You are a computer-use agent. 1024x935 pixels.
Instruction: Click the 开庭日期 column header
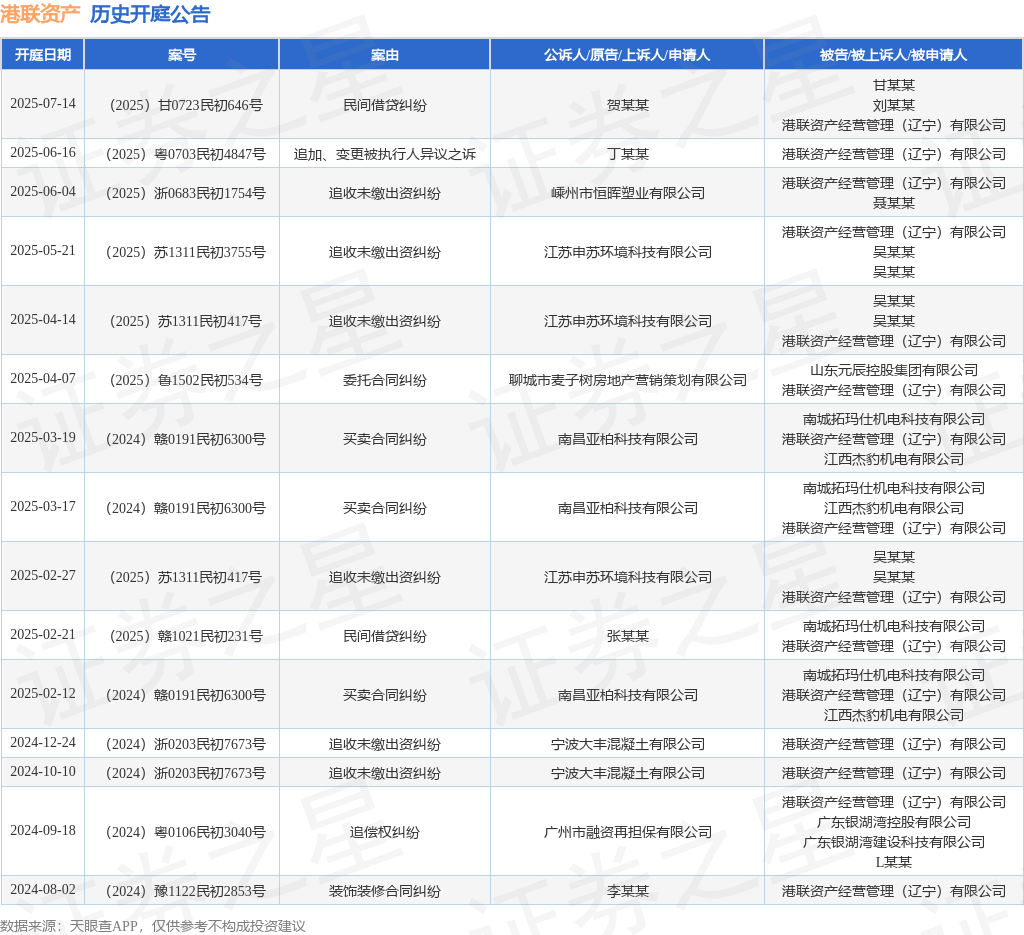[43, 55]
